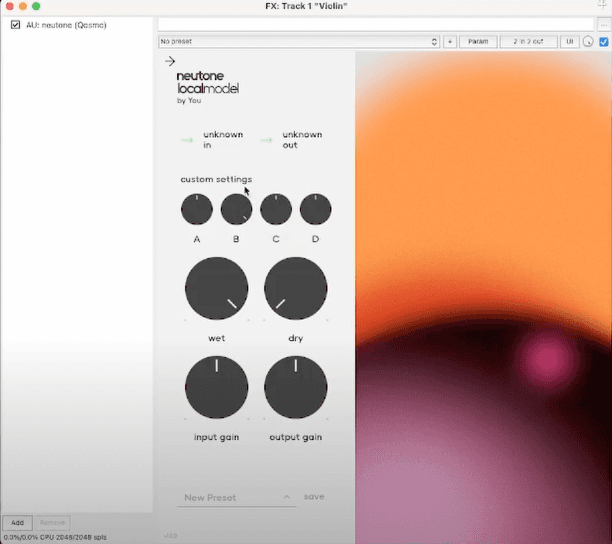Click the output gain knob
This screenshot has width=612, height=544.
click(x=296, y=387)
